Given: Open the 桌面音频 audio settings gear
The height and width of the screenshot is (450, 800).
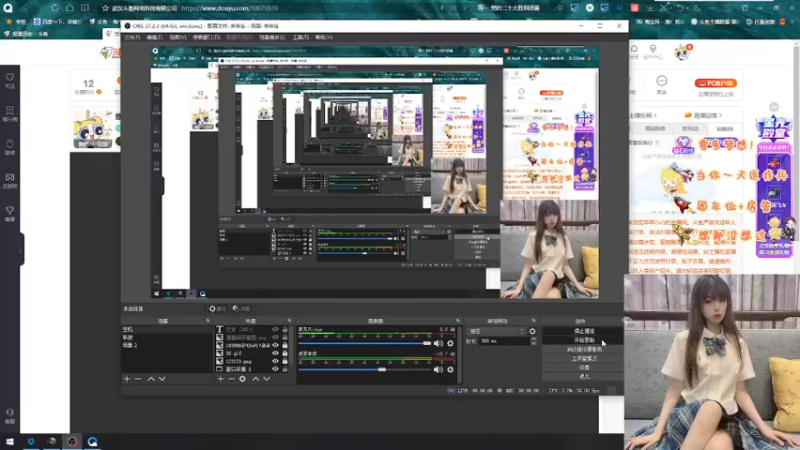Looking at the screenshot, I should tap(451, 369).
